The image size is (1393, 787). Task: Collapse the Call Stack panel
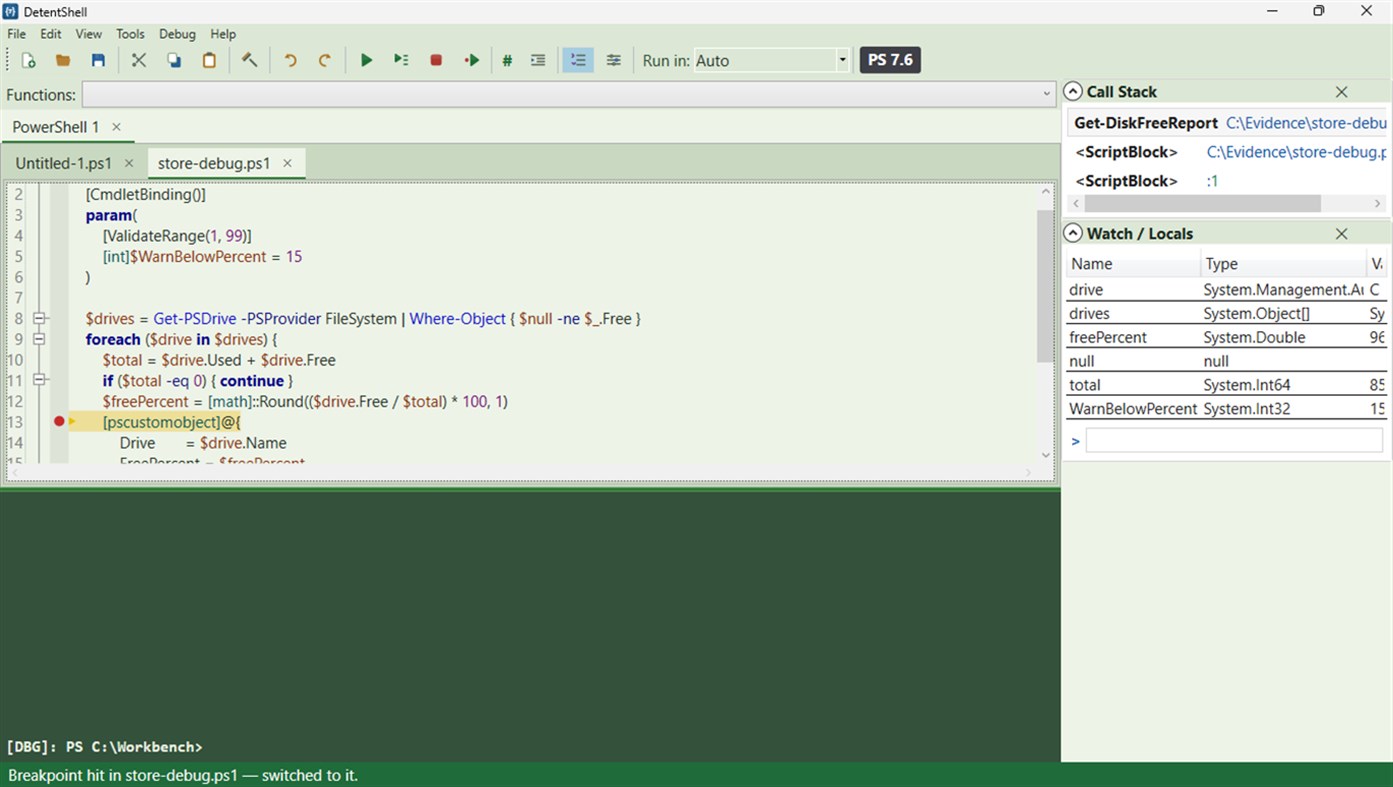1073,91
